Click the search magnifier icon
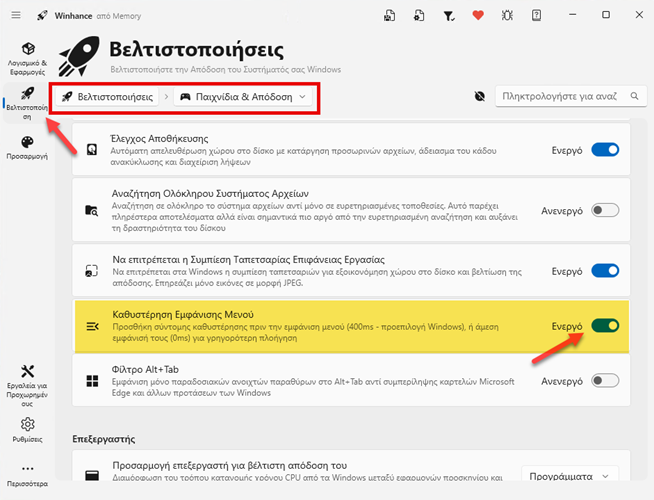The height and width of the screenshot is (500, 654). (634, 96)
